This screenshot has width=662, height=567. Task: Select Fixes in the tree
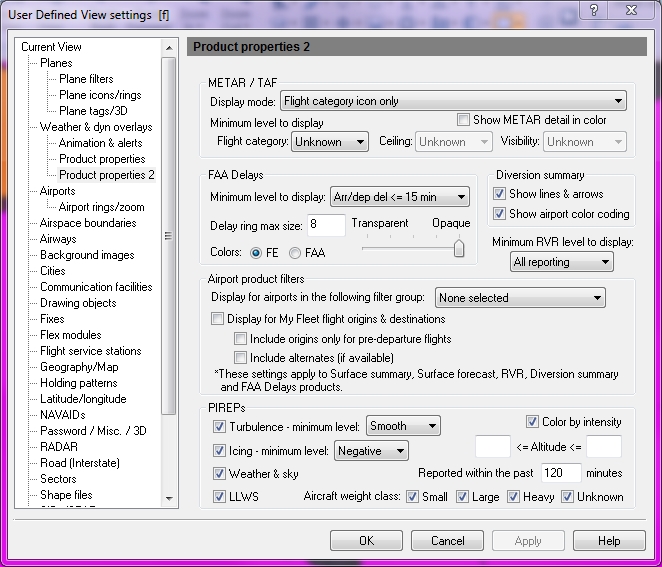(52, 319)
